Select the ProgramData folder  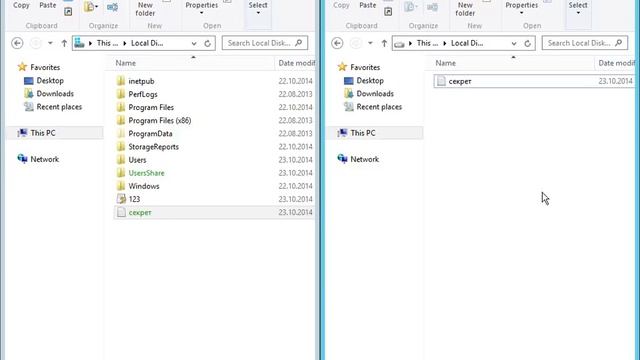click(150, 133)
